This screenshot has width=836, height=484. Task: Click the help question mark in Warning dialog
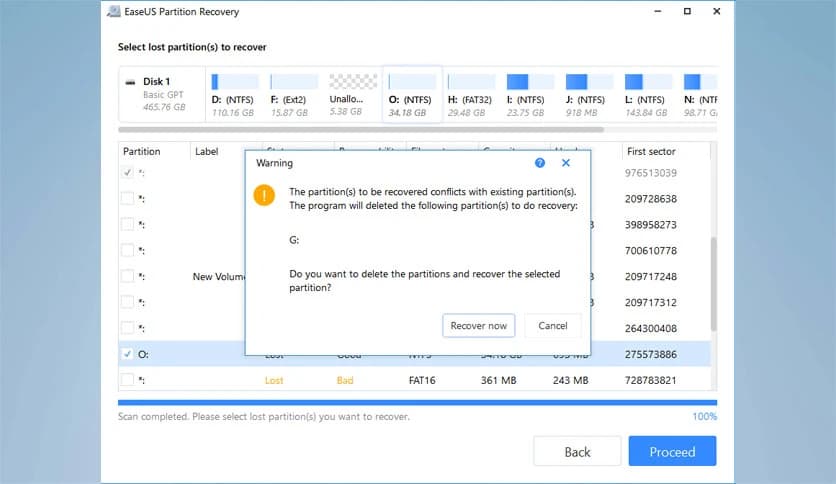(x=540, y=163)
